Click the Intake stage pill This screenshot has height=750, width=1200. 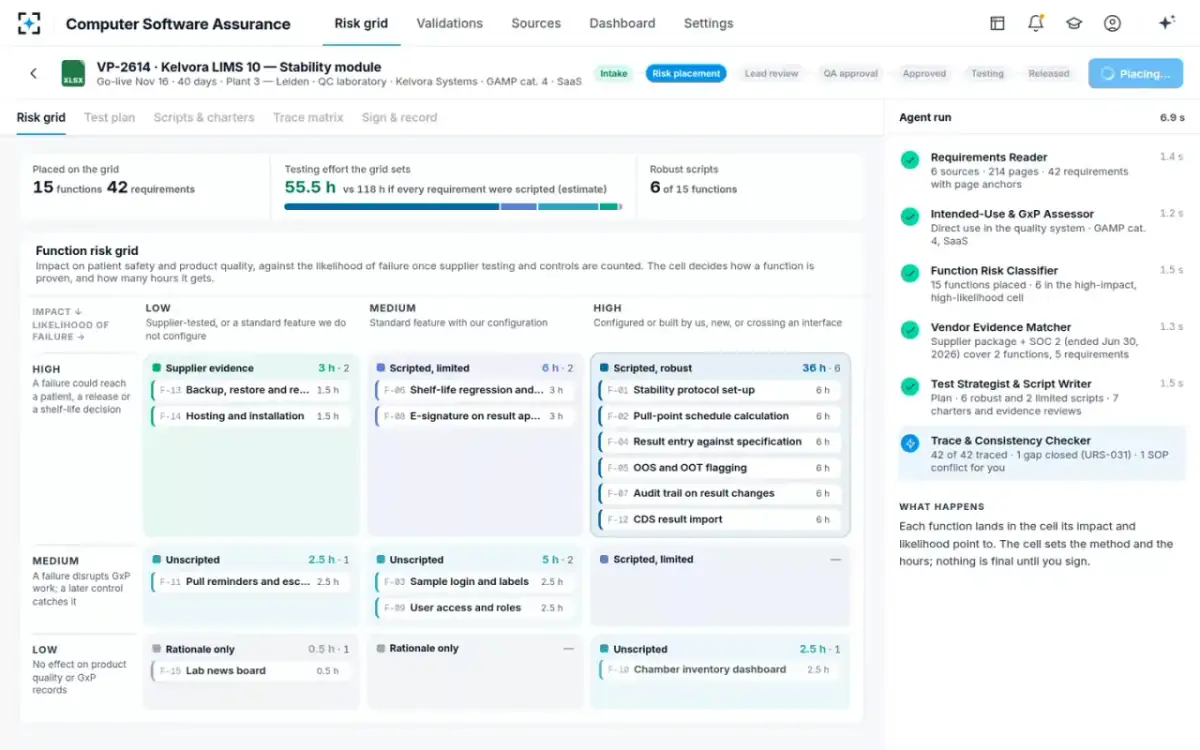tap(614, 73)
